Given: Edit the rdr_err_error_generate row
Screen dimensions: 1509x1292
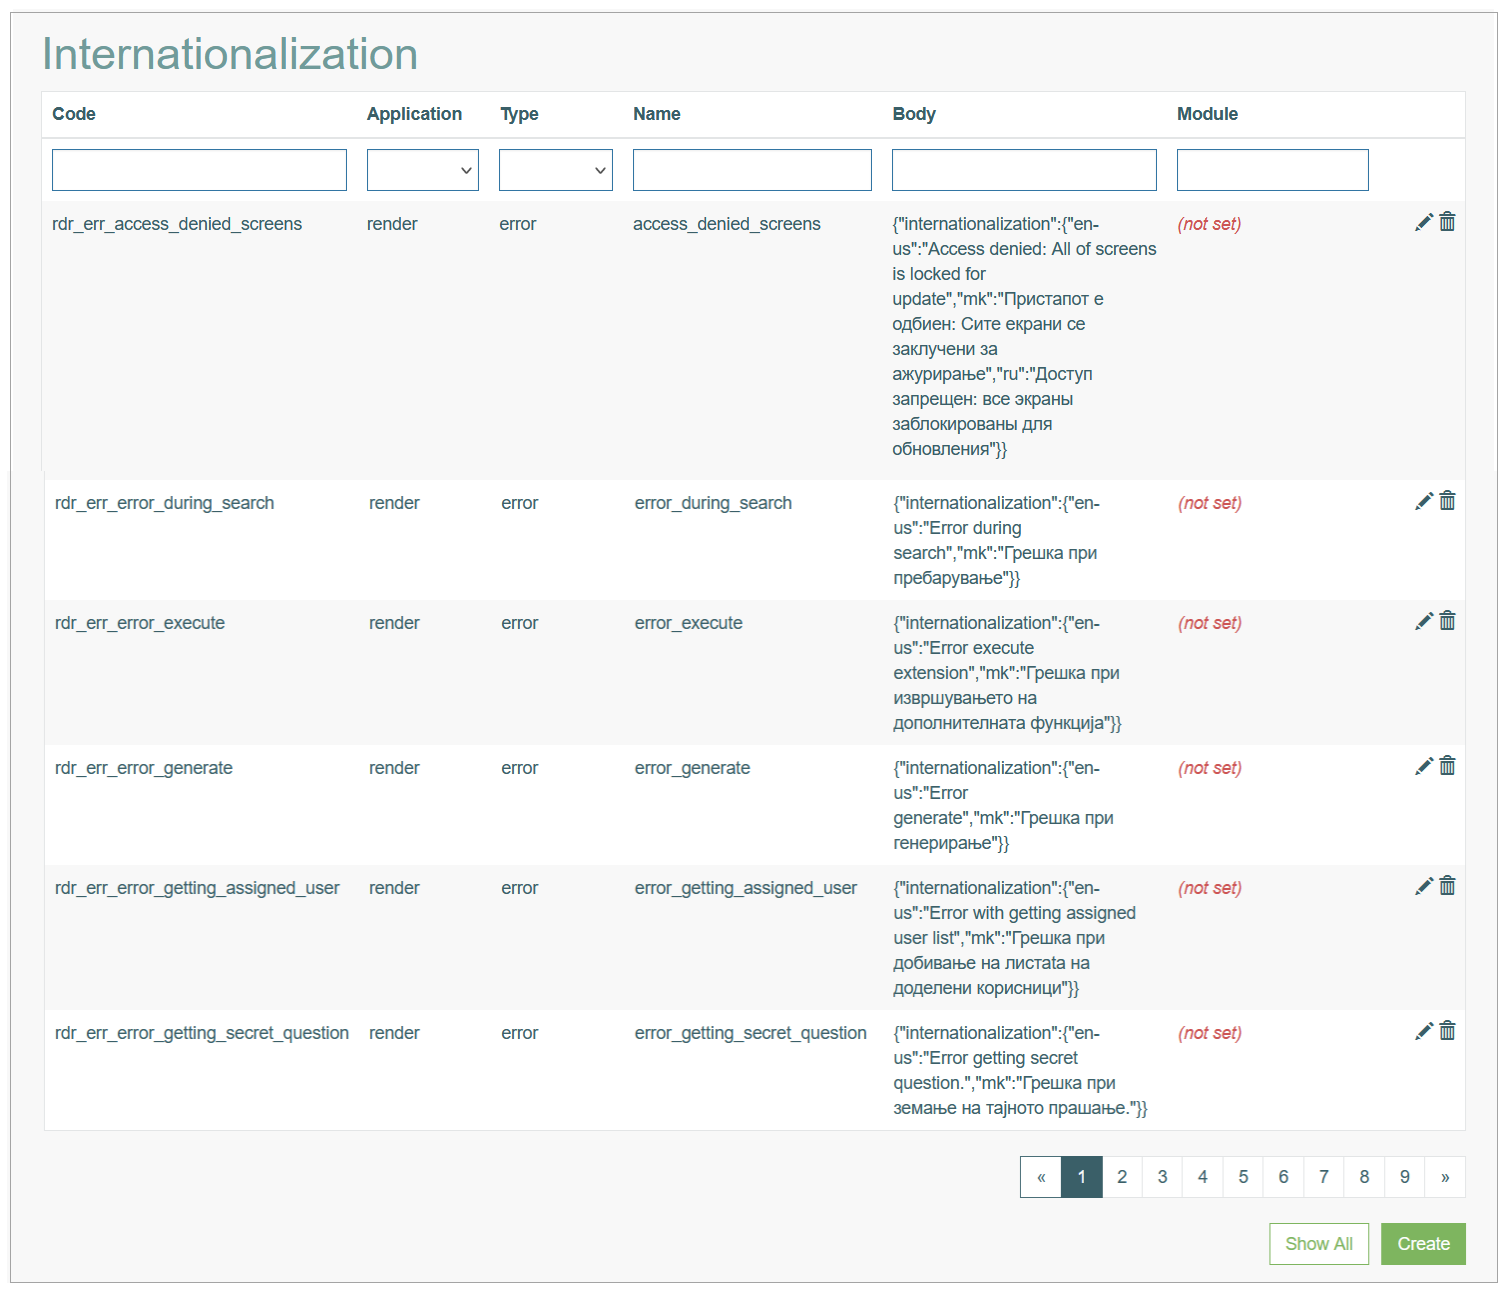Looking at the screenshot, I should pyautogui.click(x=1424, y=767).
